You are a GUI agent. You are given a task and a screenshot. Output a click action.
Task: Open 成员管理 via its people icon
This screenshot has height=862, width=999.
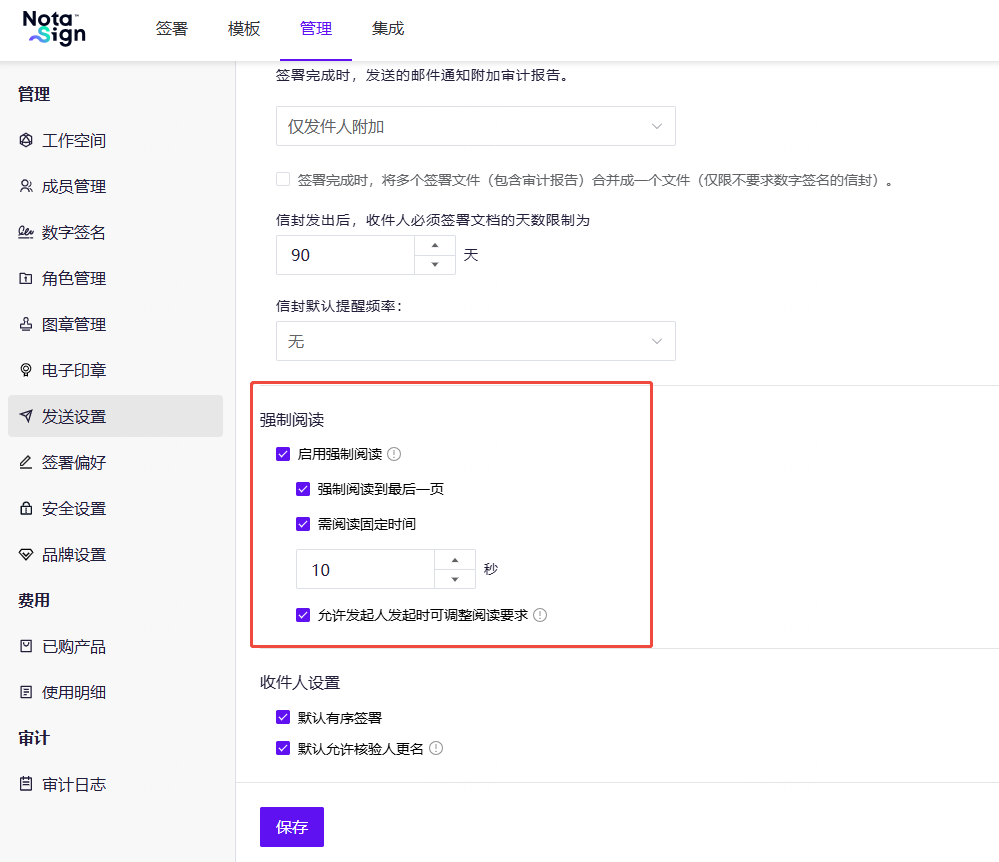coord(25,186)
